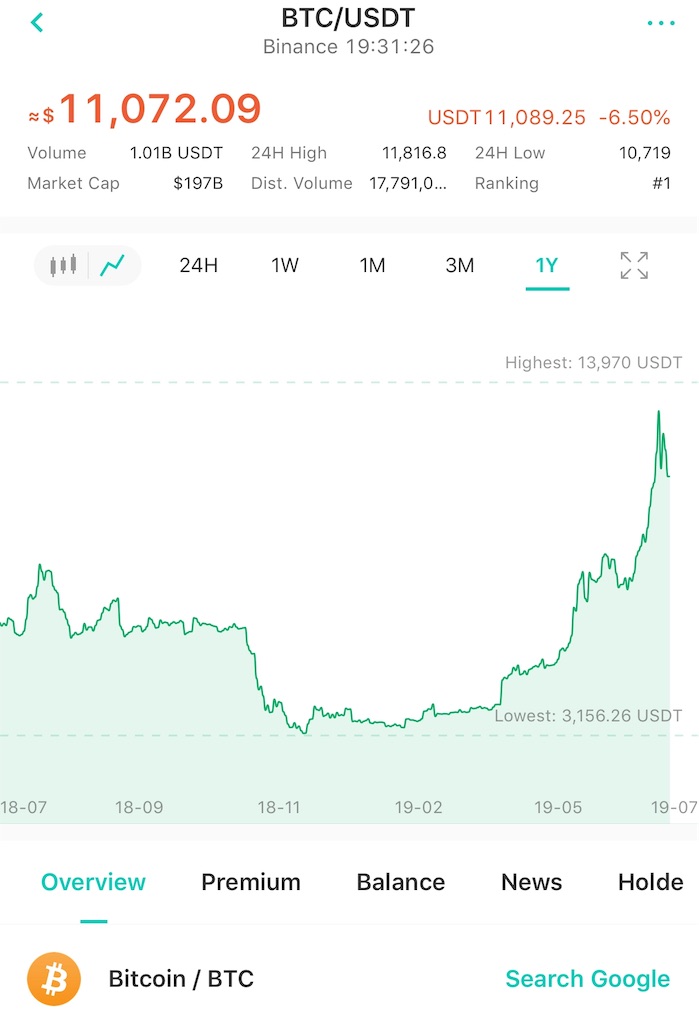Tap the #1 ranking value
The height and width of the screenshot is (1024, 699).
[661, 184]
